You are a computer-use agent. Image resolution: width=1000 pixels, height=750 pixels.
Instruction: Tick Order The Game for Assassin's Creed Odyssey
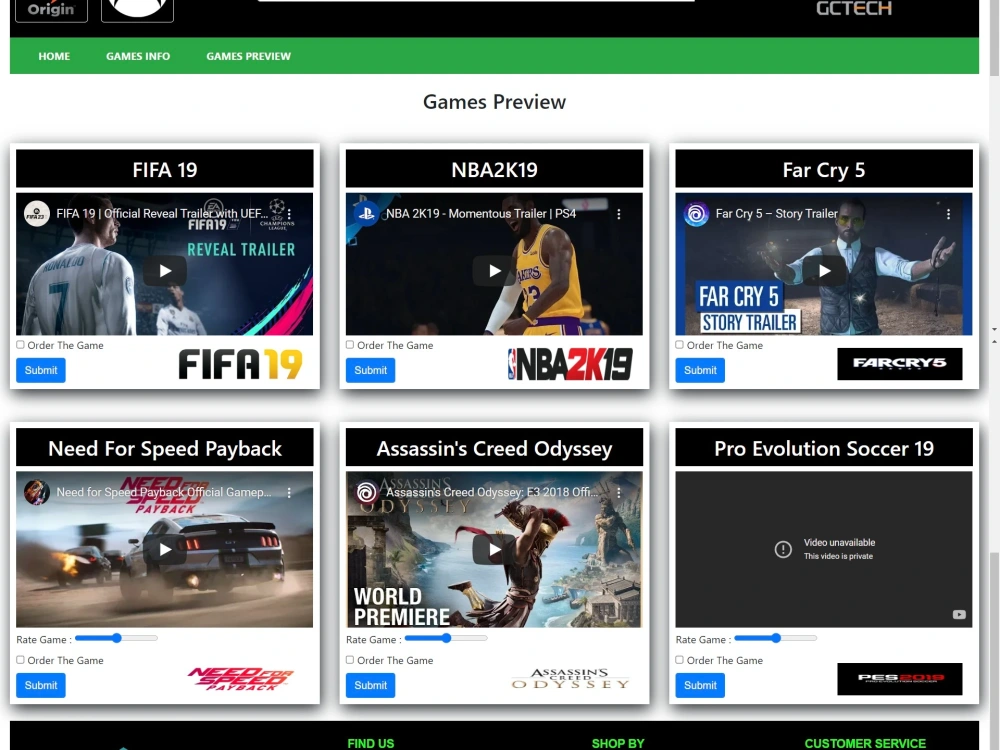coord(349,659)
